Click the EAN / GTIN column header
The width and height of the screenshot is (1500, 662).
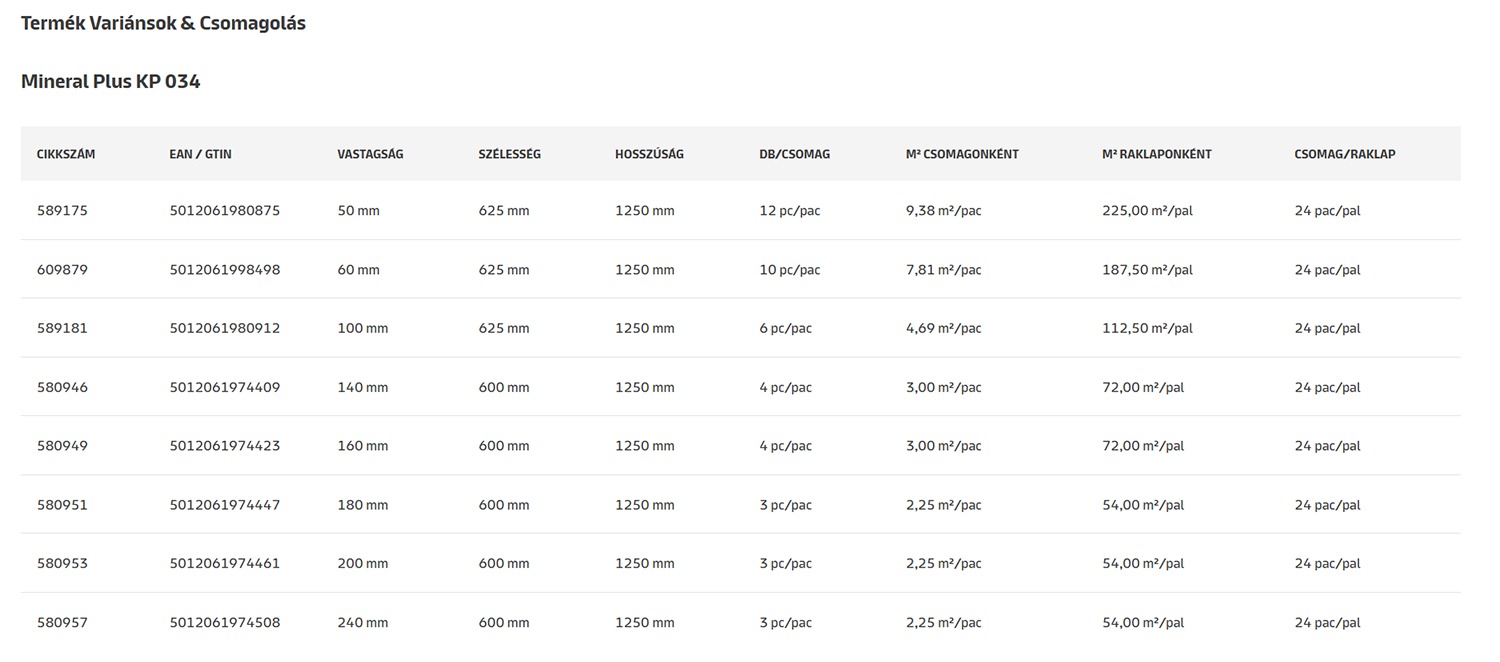coord(200,154)
